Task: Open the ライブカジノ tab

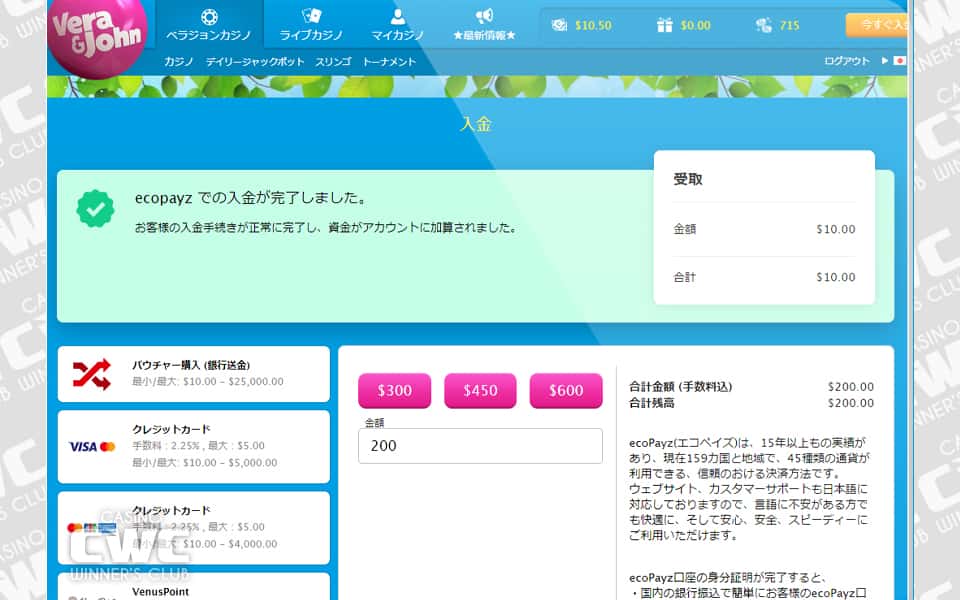Action: pyautogui.click(x=311, y=24)
